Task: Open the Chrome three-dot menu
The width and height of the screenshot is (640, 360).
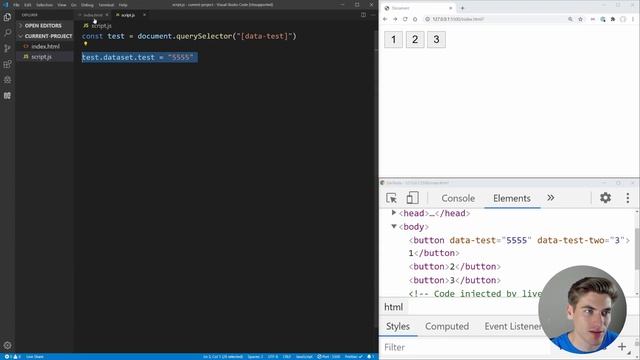Action: coord(633,19)
